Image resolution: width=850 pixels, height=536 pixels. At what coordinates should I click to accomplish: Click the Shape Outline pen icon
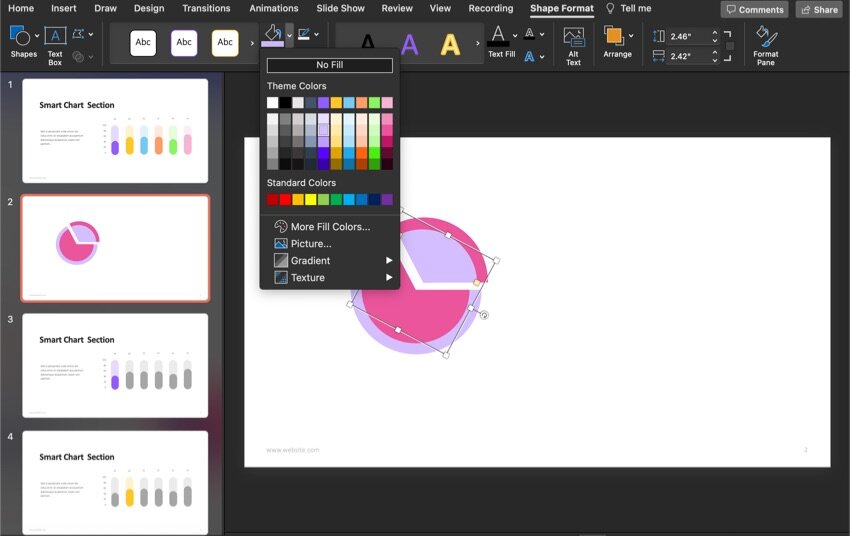tap(302, 35)
